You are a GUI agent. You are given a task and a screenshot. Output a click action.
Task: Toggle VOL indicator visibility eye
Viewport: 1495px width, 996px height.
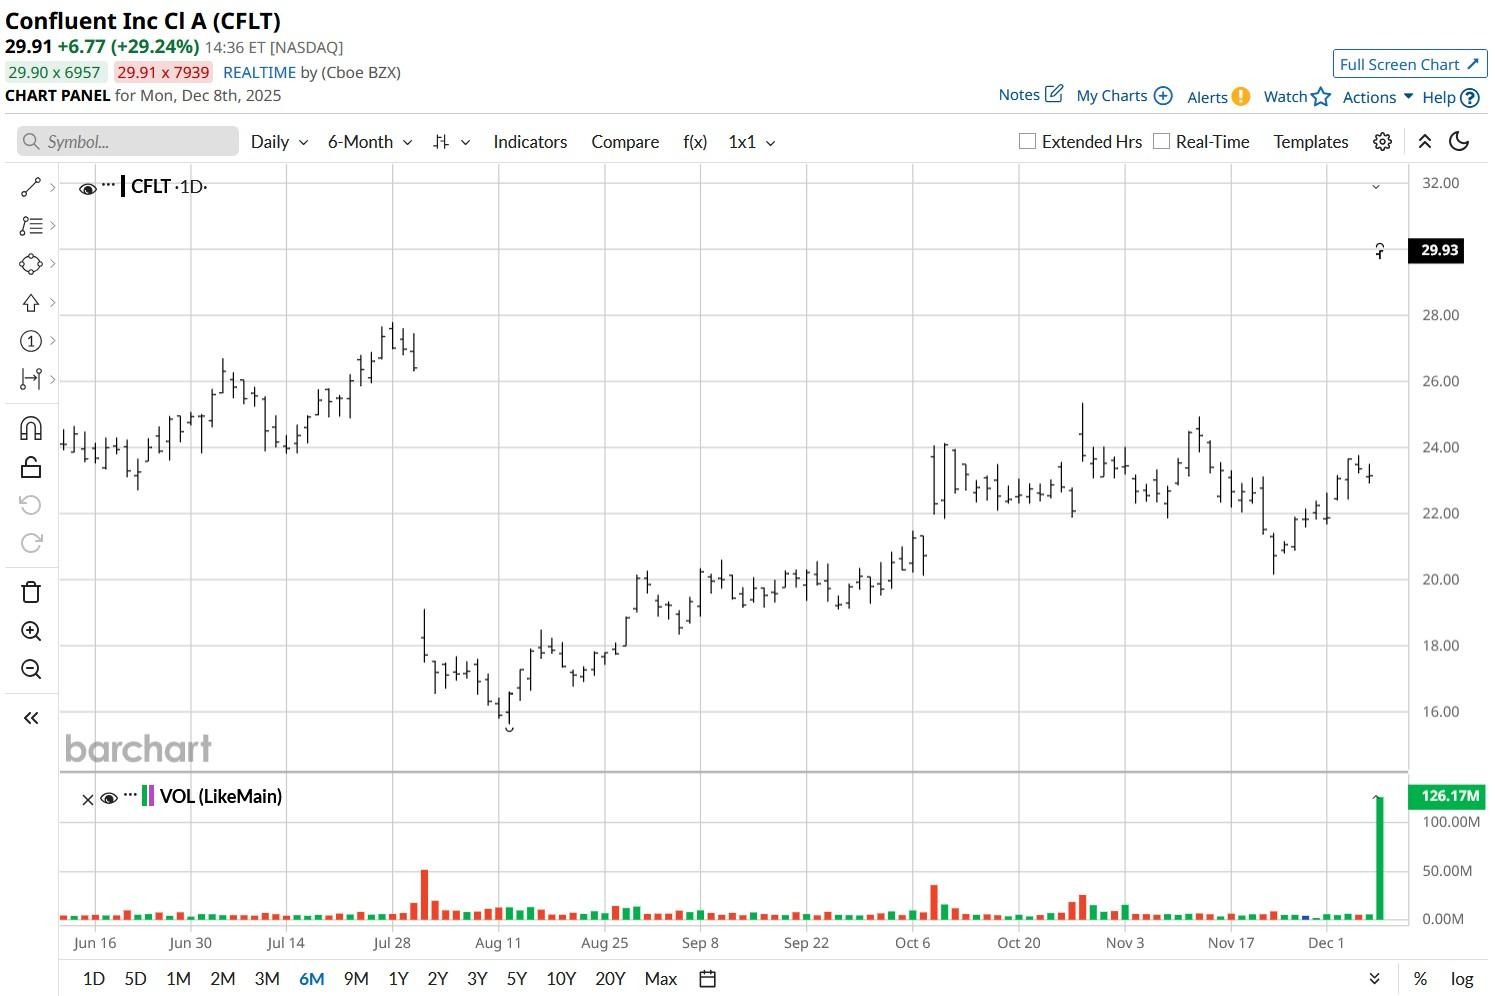[109, 798]
